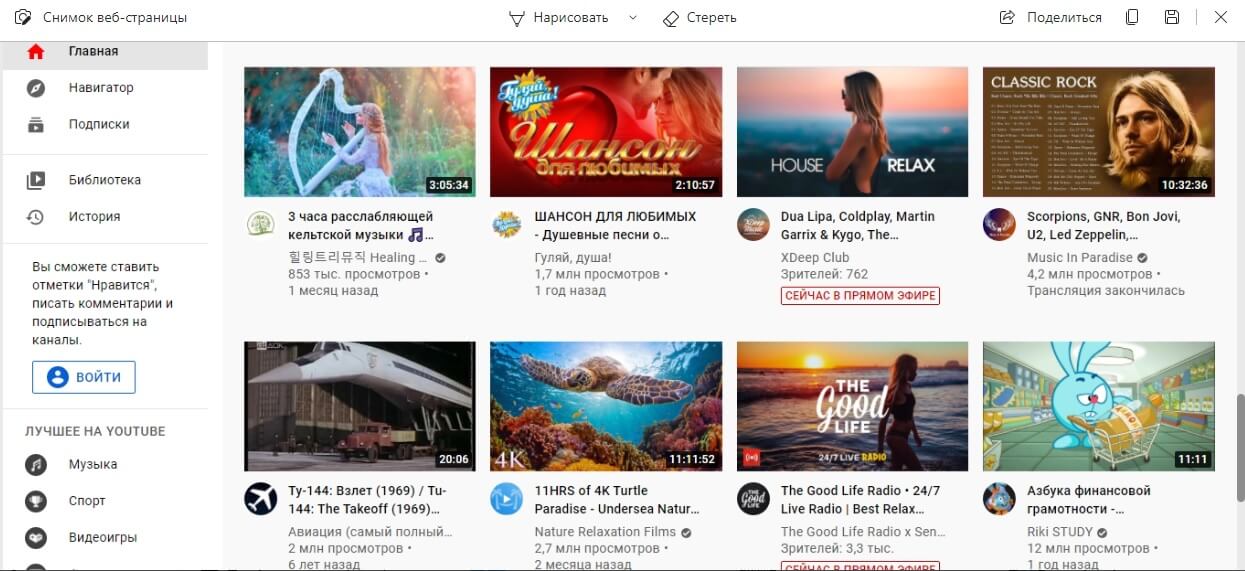1245x571 pixels.
Task: Select the Sport trophy icon
Action: tap(36, 501)
